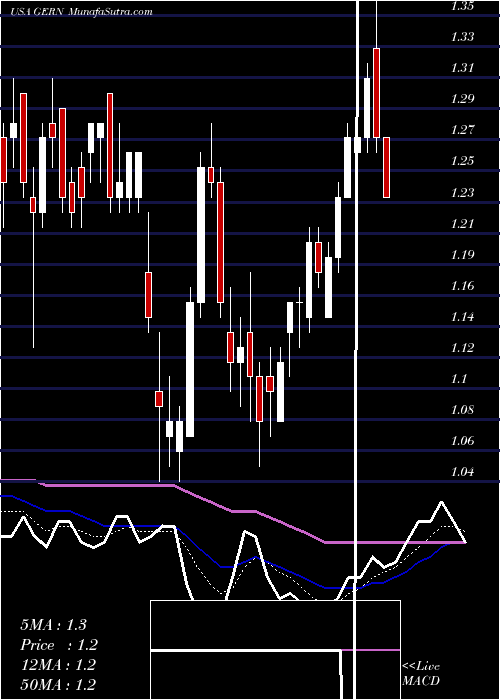This screenshot has width=500, height=700.
Task: Click the 1.23 price axis label
Action: [462, 192]
